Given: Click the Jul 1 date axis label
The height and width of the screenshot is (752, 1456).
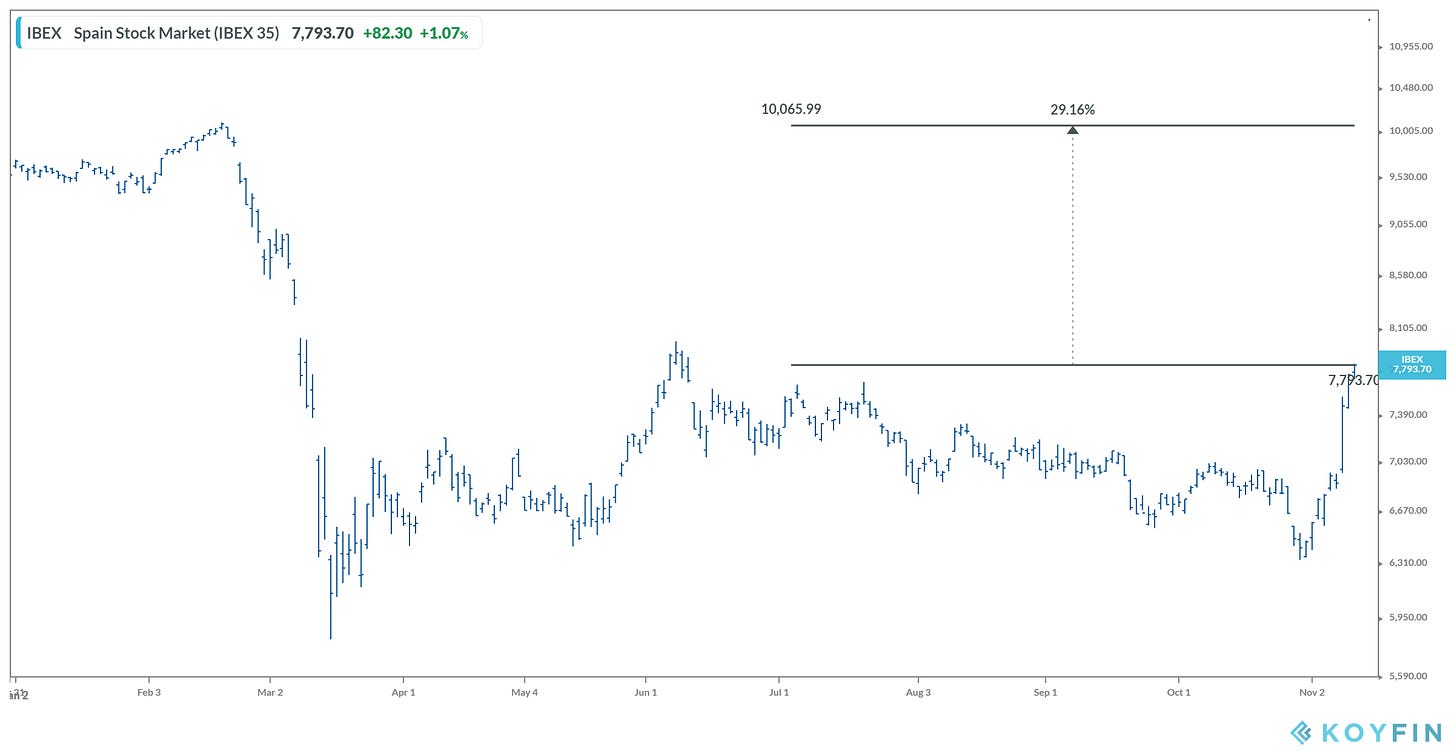Looking at the screenshot, I should (x=777, y=691).
